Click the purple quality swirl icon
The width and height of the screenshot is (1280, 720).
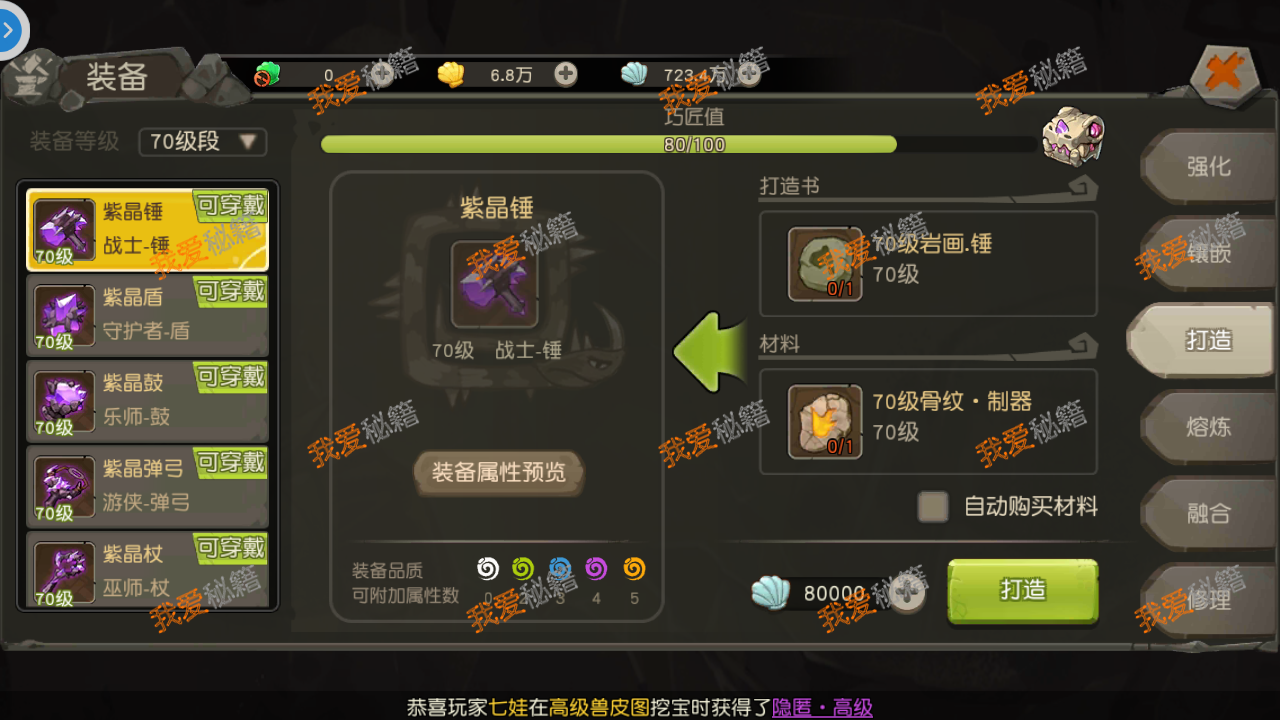tap(596, 568)
